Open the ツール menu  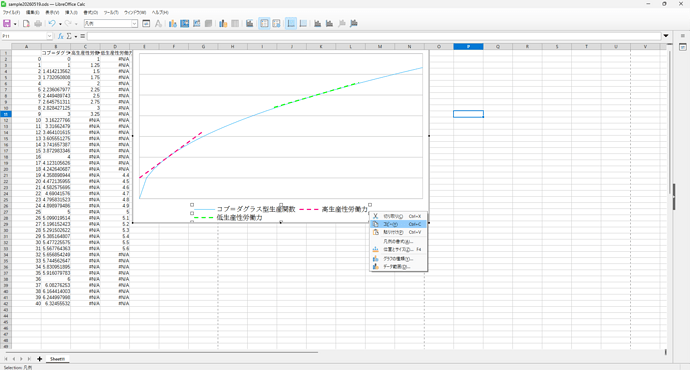(111, 13)
